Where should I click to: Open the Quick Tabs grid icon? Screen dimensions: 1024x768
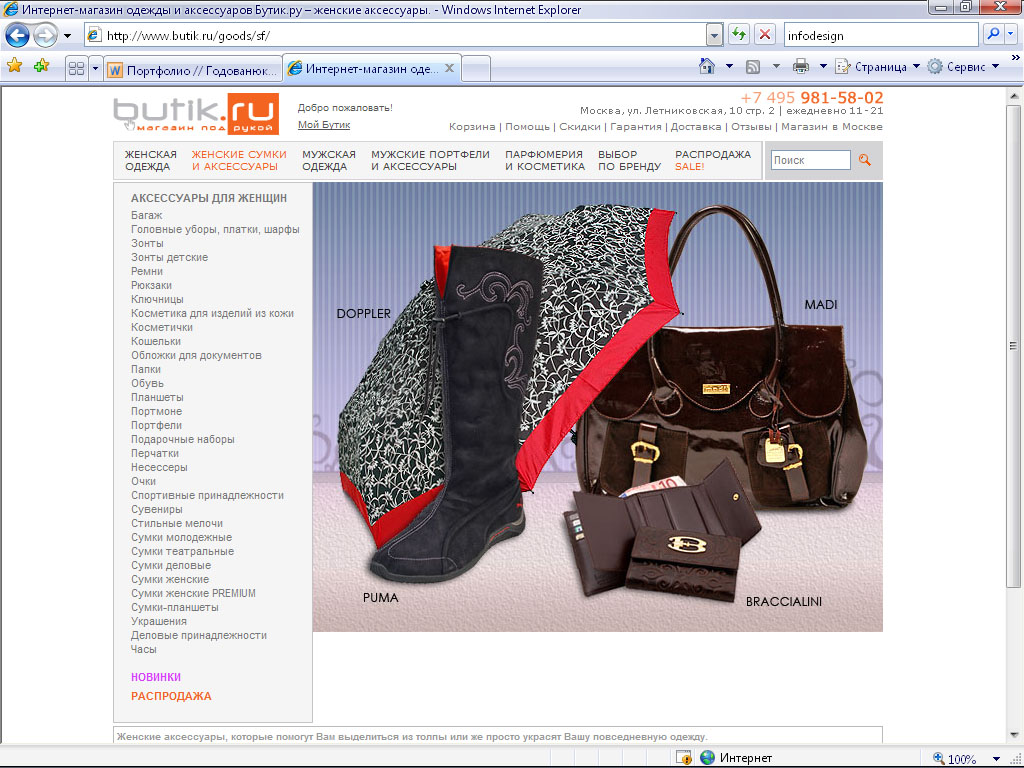coord(76,68)
